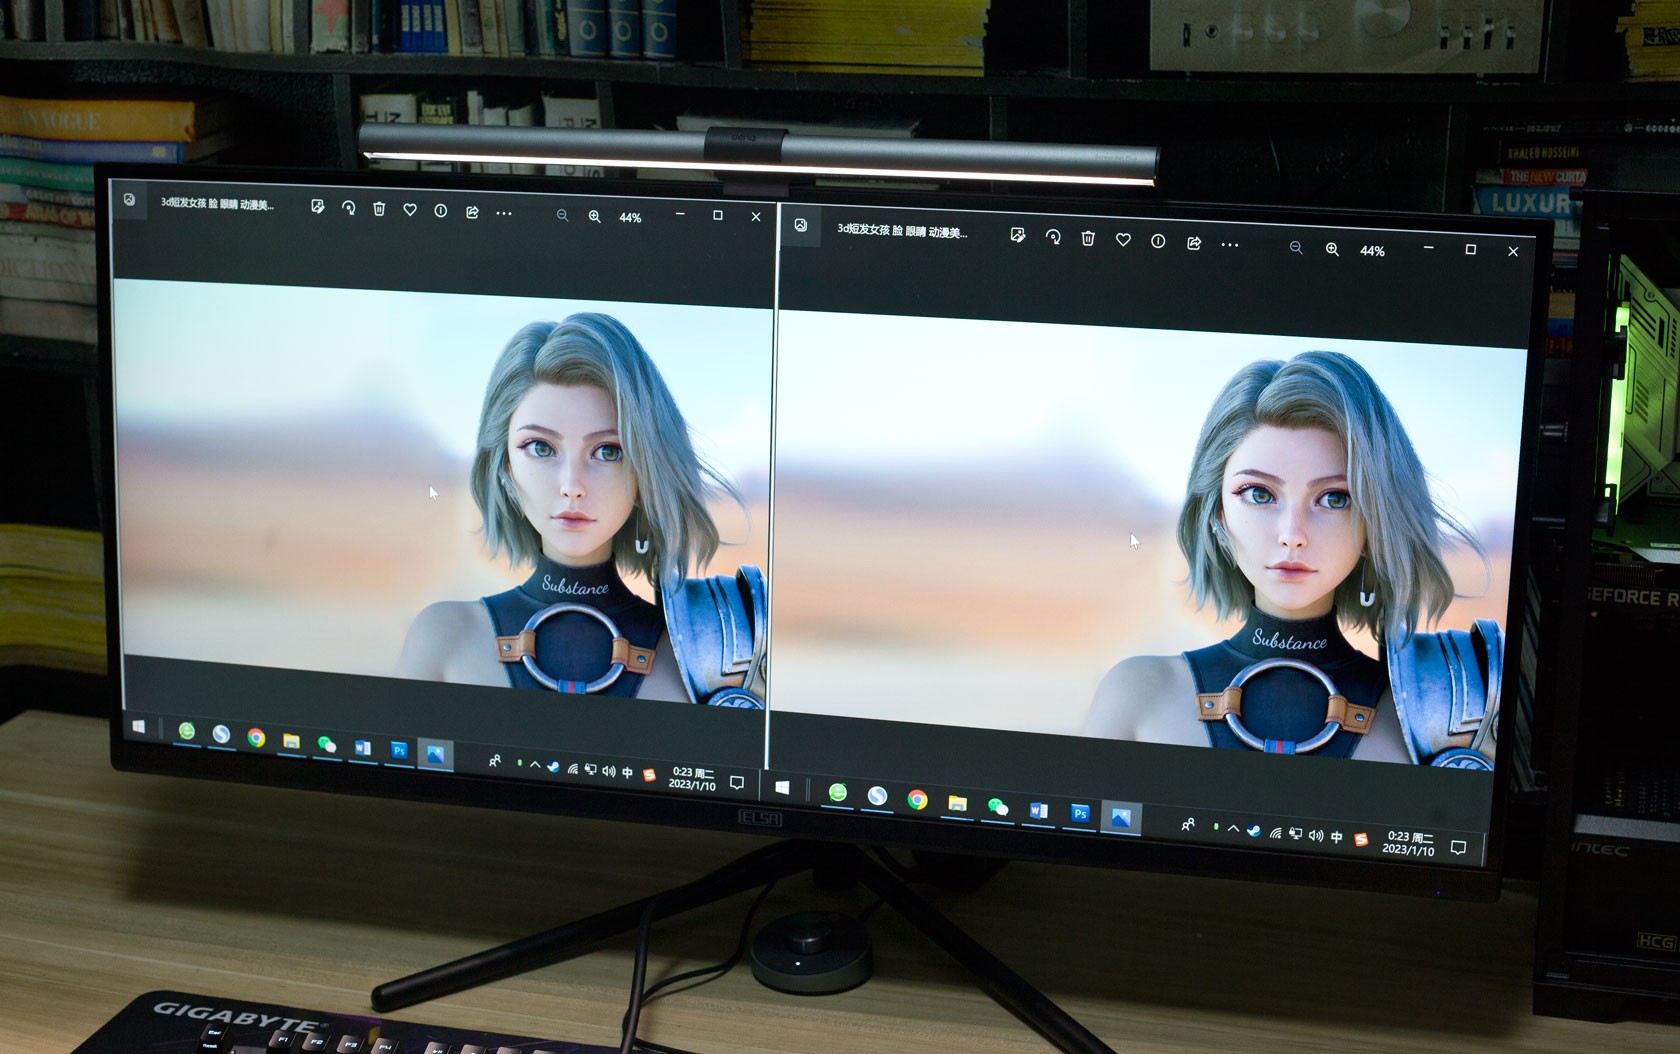Delete the image in left Photos window

379,209
